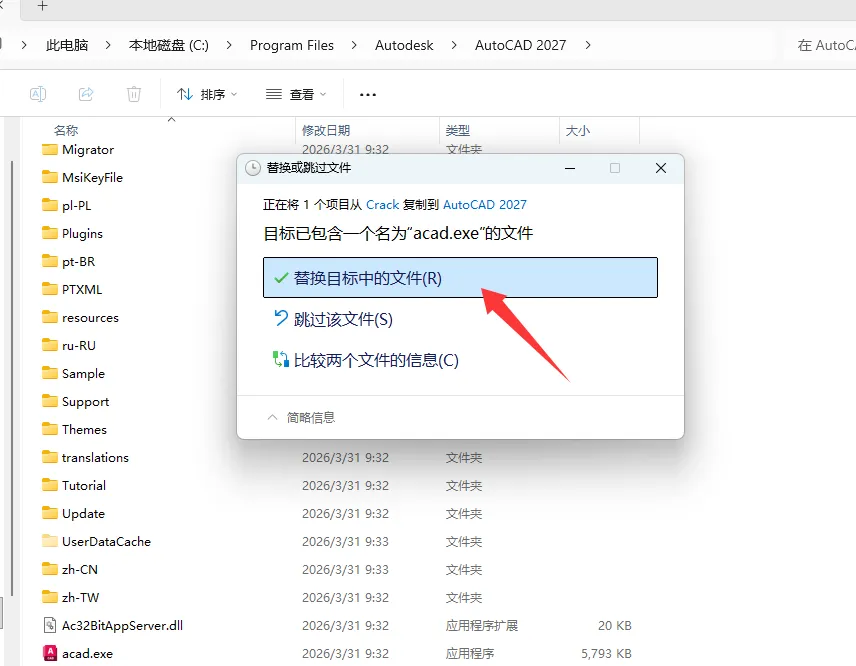Navigate to Autodesk breadcrumb
This screenshot has width=856, height=666.
(x=404, y=45)
